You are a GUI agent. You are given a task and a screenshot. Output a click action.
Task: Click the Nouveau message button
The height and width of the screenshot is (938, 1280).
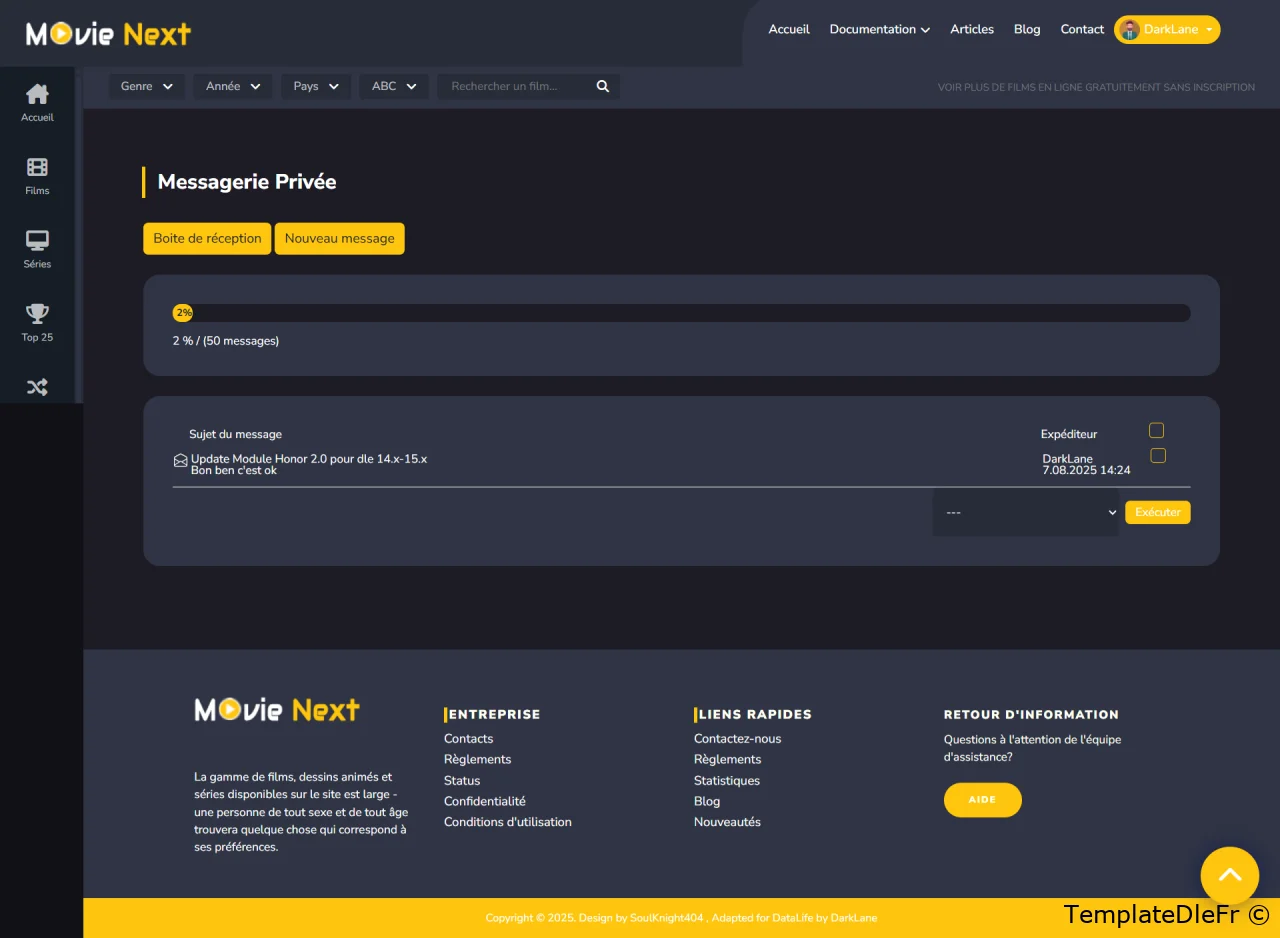click(340, 239)
